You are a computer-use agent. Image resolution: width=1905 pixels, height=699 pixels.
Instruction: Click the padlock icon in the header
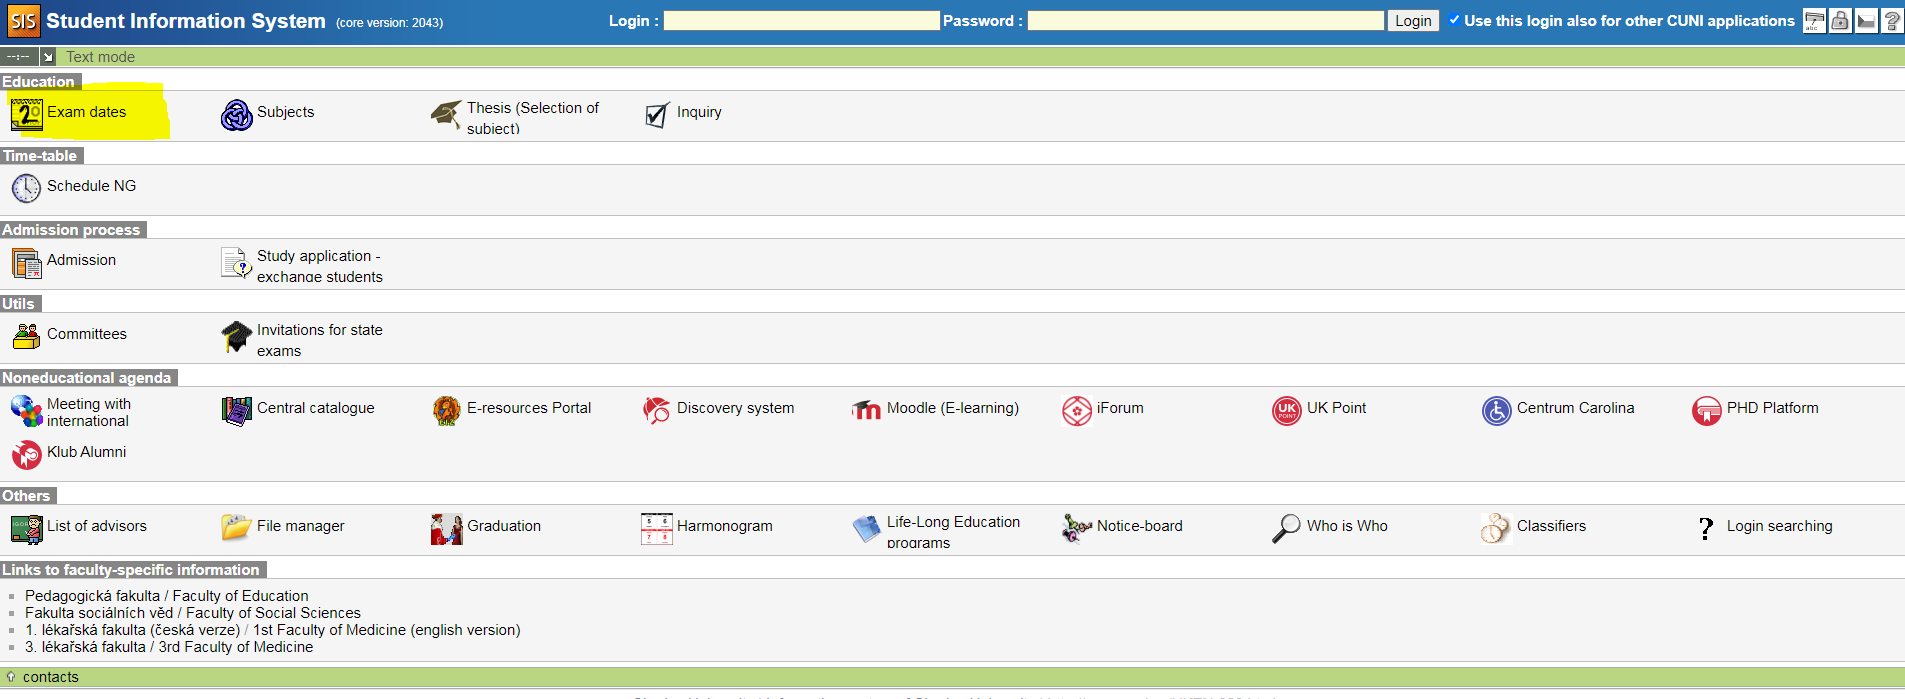pyautogui.click(x=1840, y=21)
